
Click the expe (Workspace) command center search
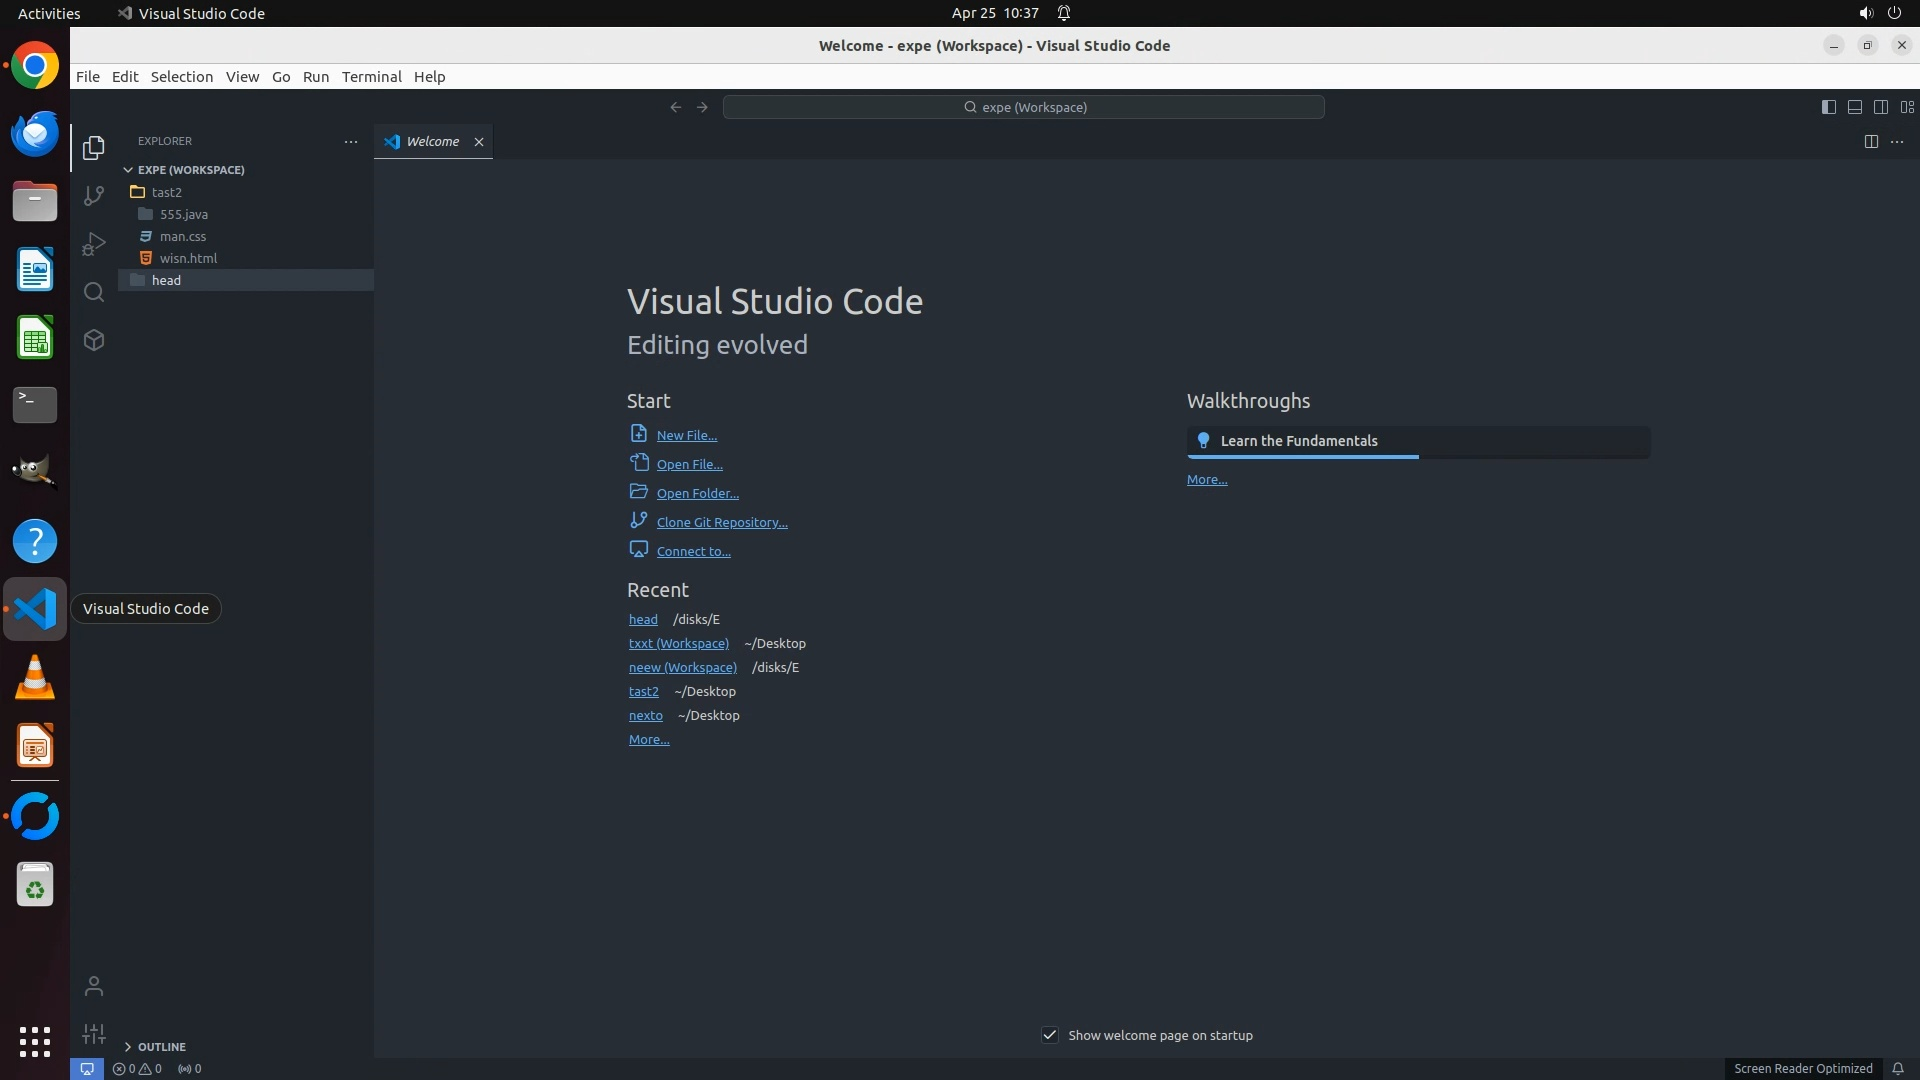[1023, 107]
